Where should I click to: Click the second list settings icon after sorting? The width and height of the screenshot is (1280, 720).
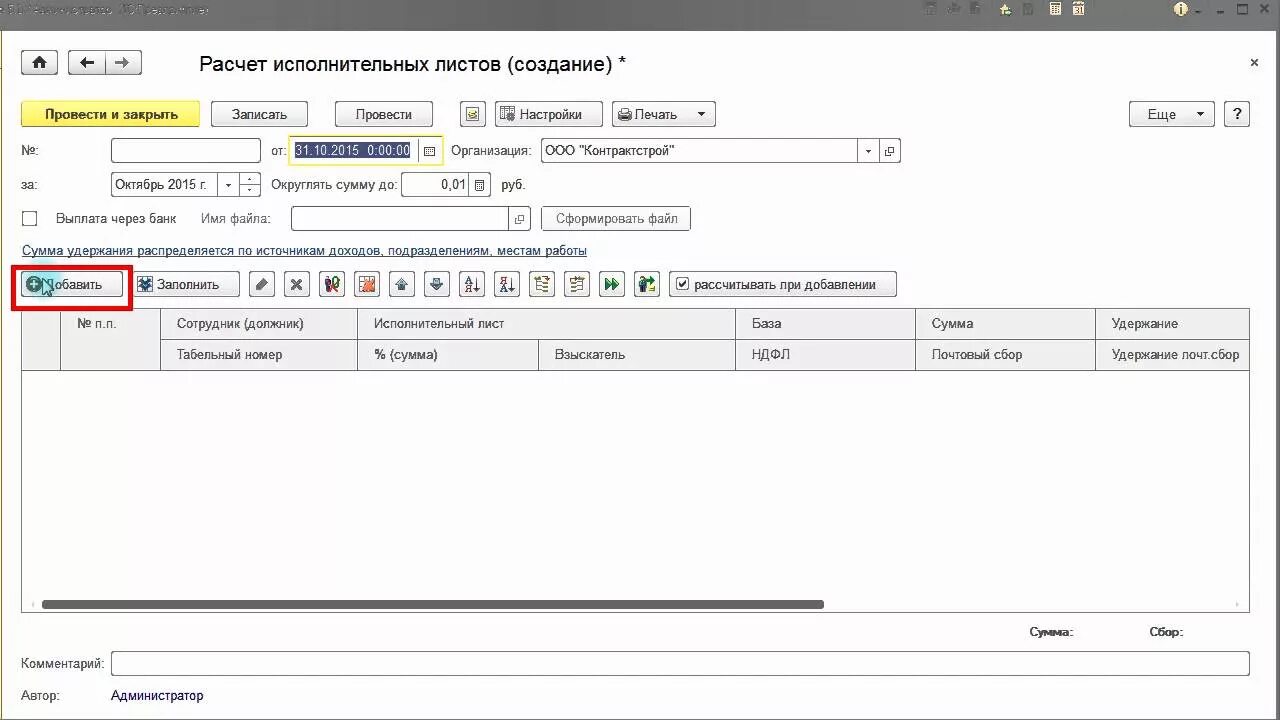click(x=577, y=285)
